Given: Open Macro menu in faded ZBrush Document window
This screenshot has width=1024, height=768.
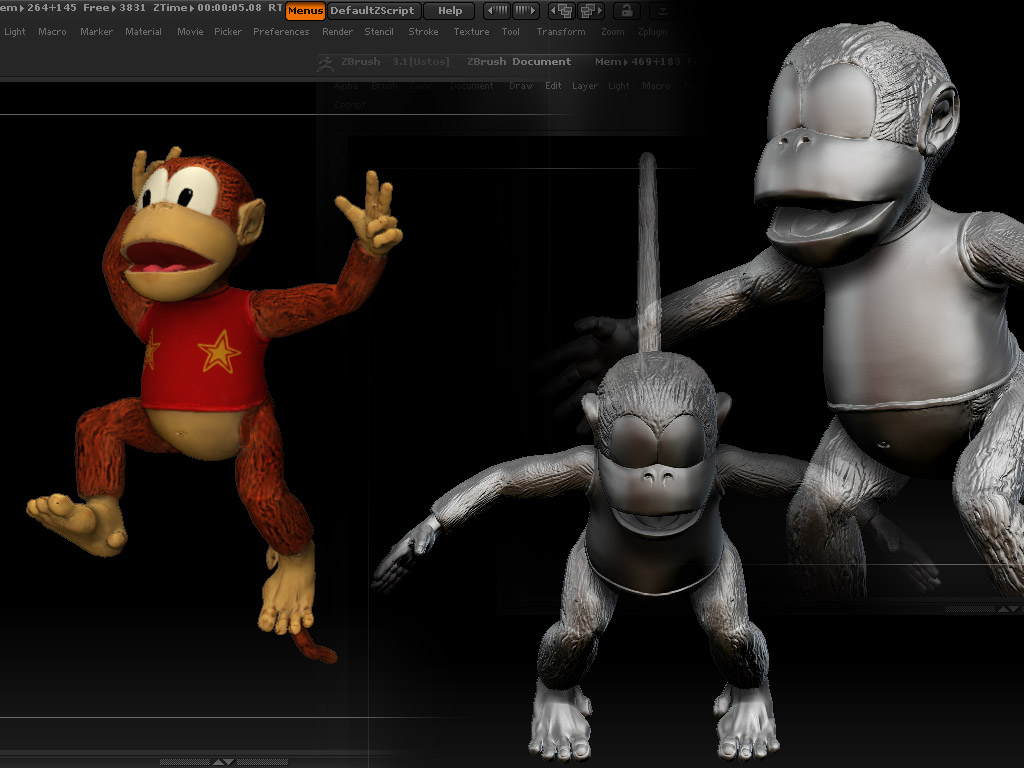Looking at the screenshot, I should (x=656, y=86).
